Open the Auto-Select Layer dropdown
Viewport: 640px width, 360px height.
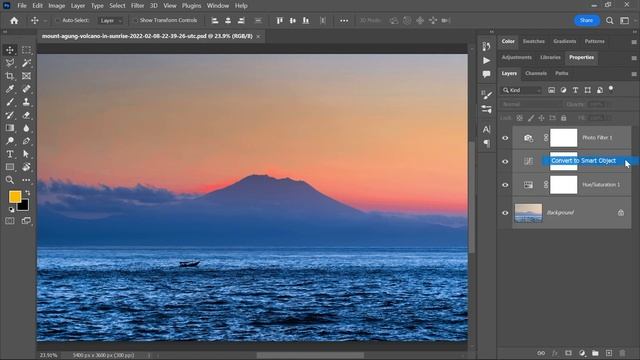pos(111,20)
